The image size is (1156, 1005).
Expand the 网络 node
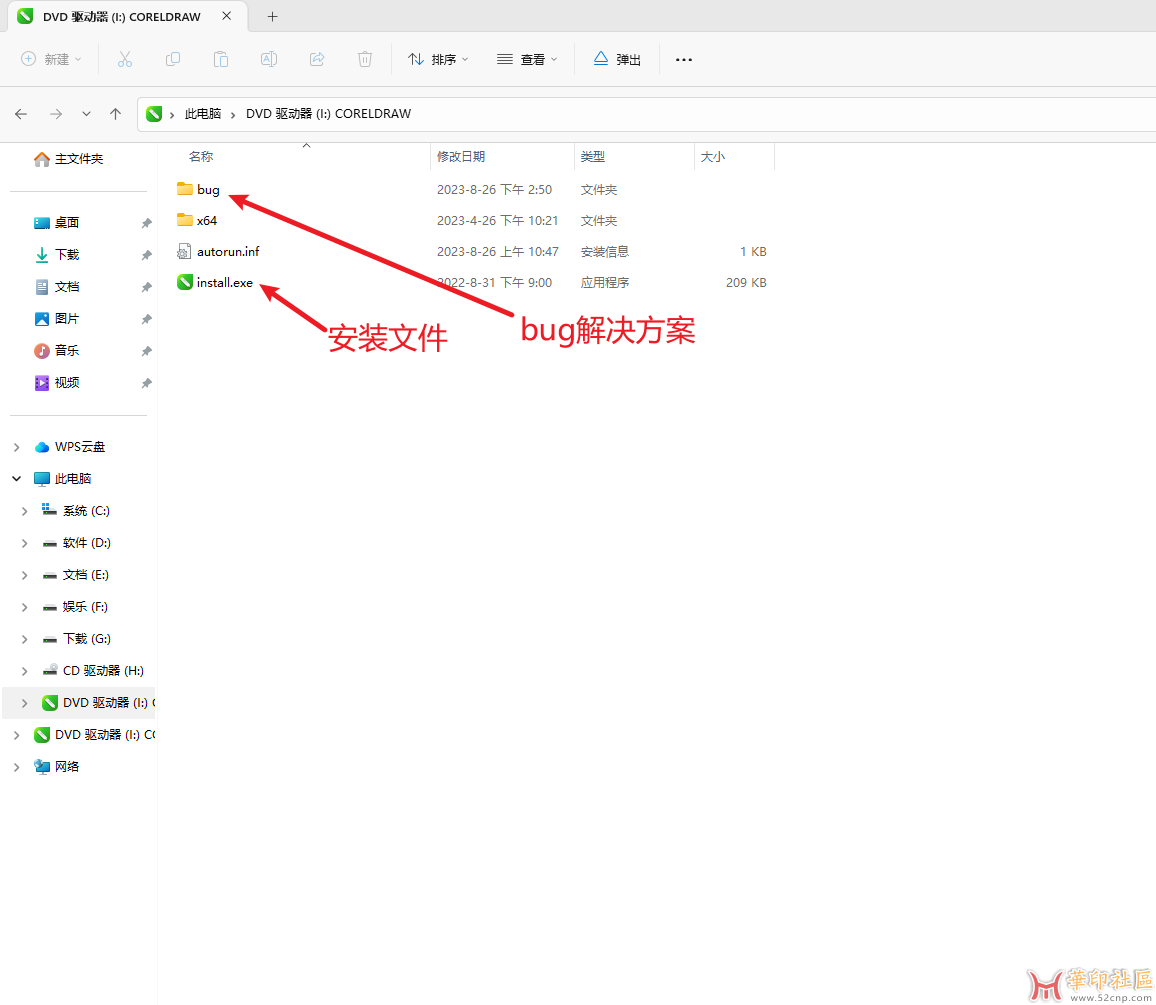[x=16, y=767]
